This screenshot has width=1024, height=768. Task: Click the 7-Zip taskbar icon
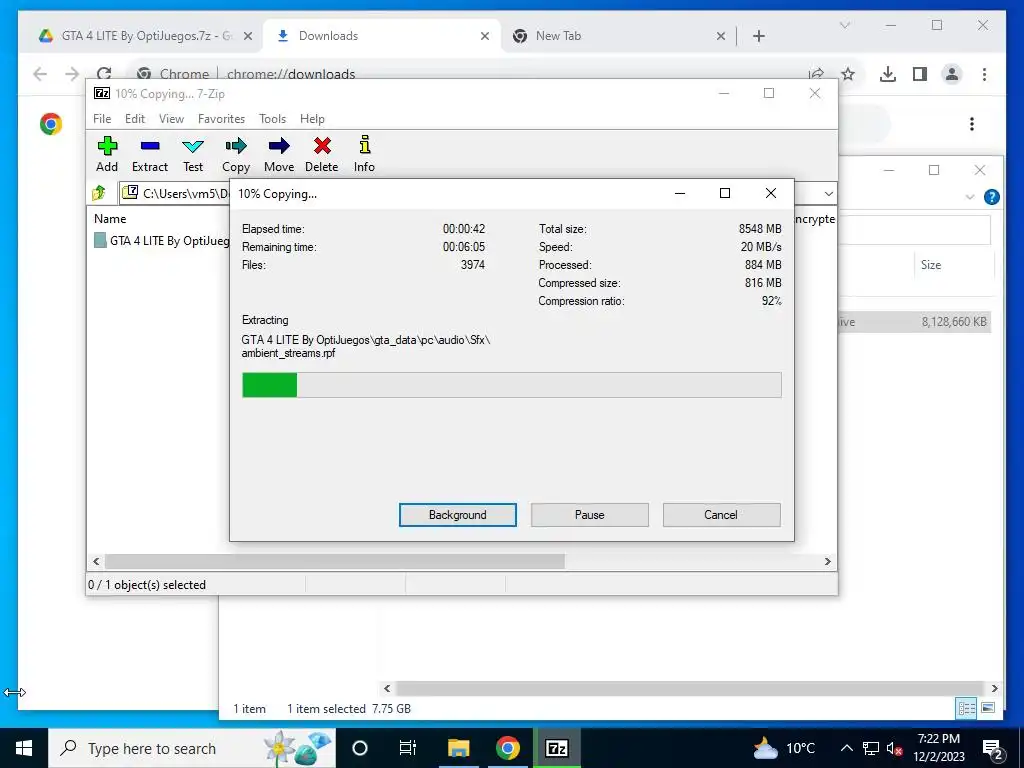(x=556, y=748)
